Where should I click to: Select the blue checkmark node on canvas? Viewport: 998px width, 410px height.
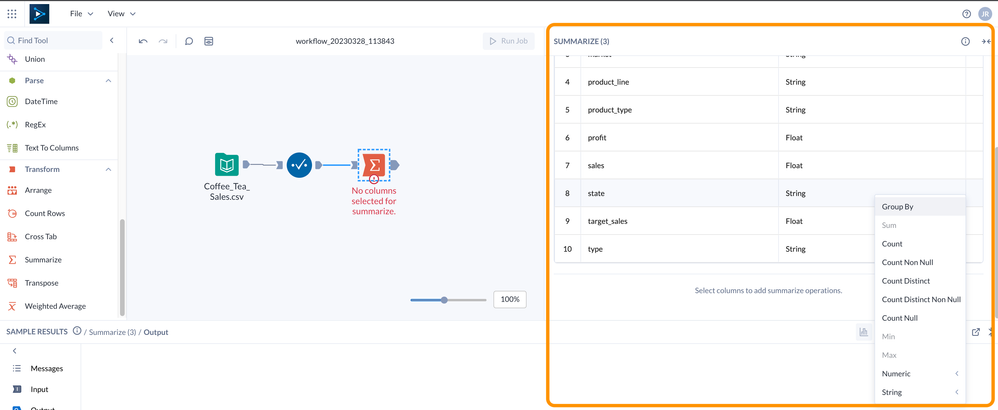299,165
